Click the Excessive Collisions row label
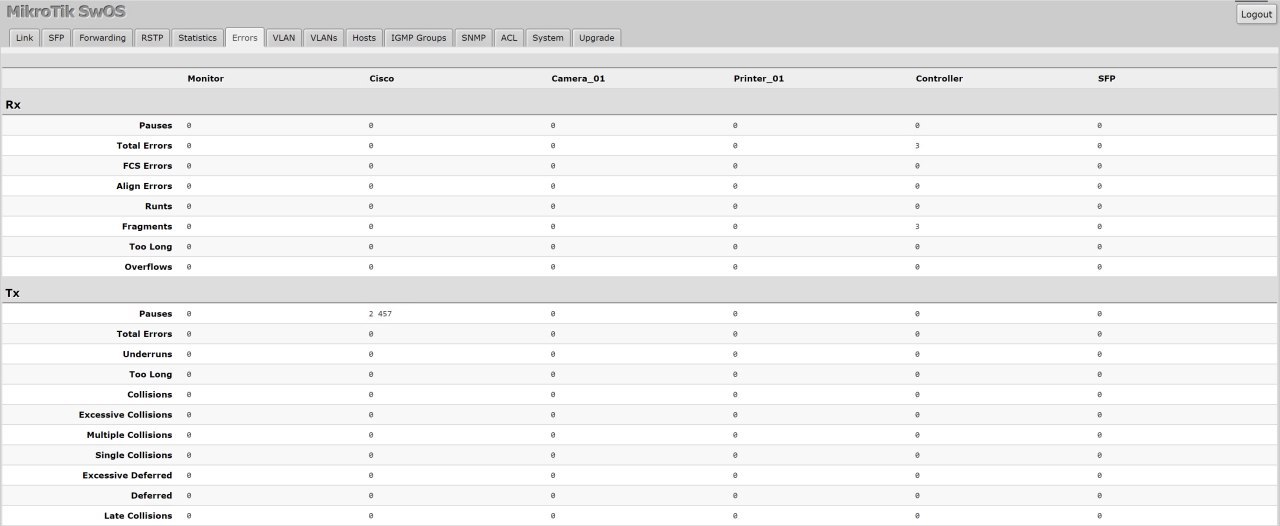Screen dimensions: 1280x526 (125, 415)
